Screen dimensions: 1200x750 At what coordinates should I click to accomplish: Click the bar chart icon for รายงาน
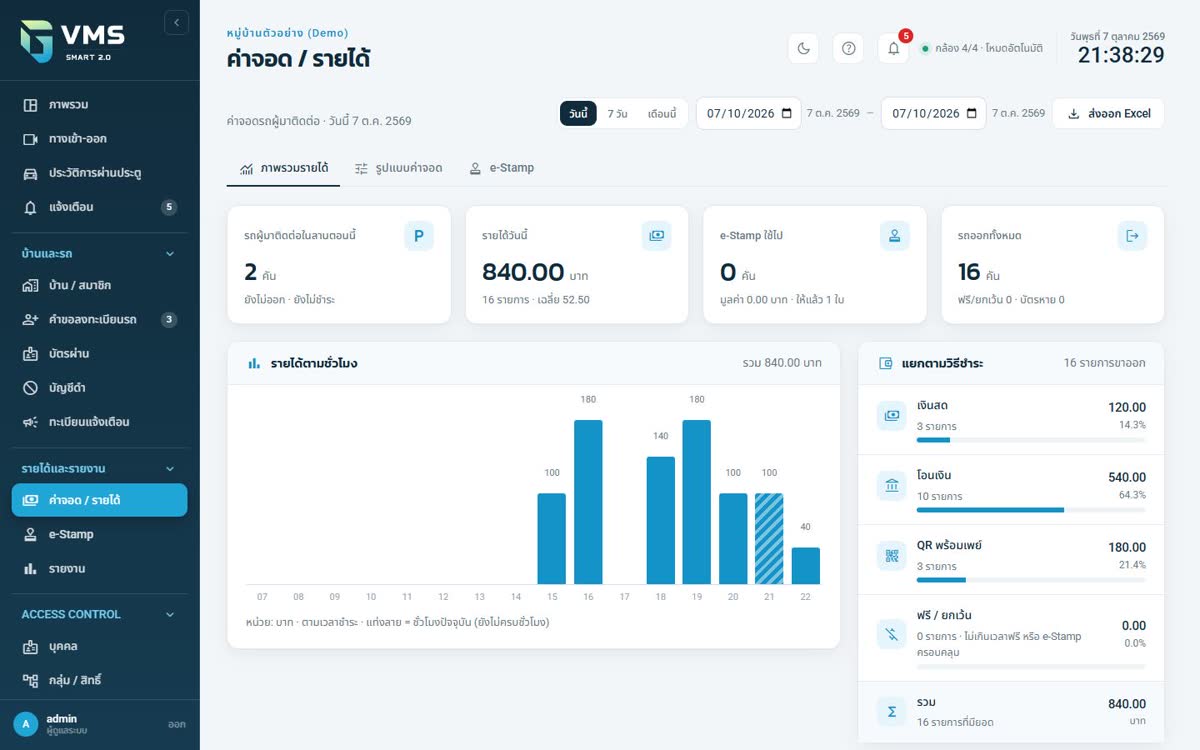(30, 569)
